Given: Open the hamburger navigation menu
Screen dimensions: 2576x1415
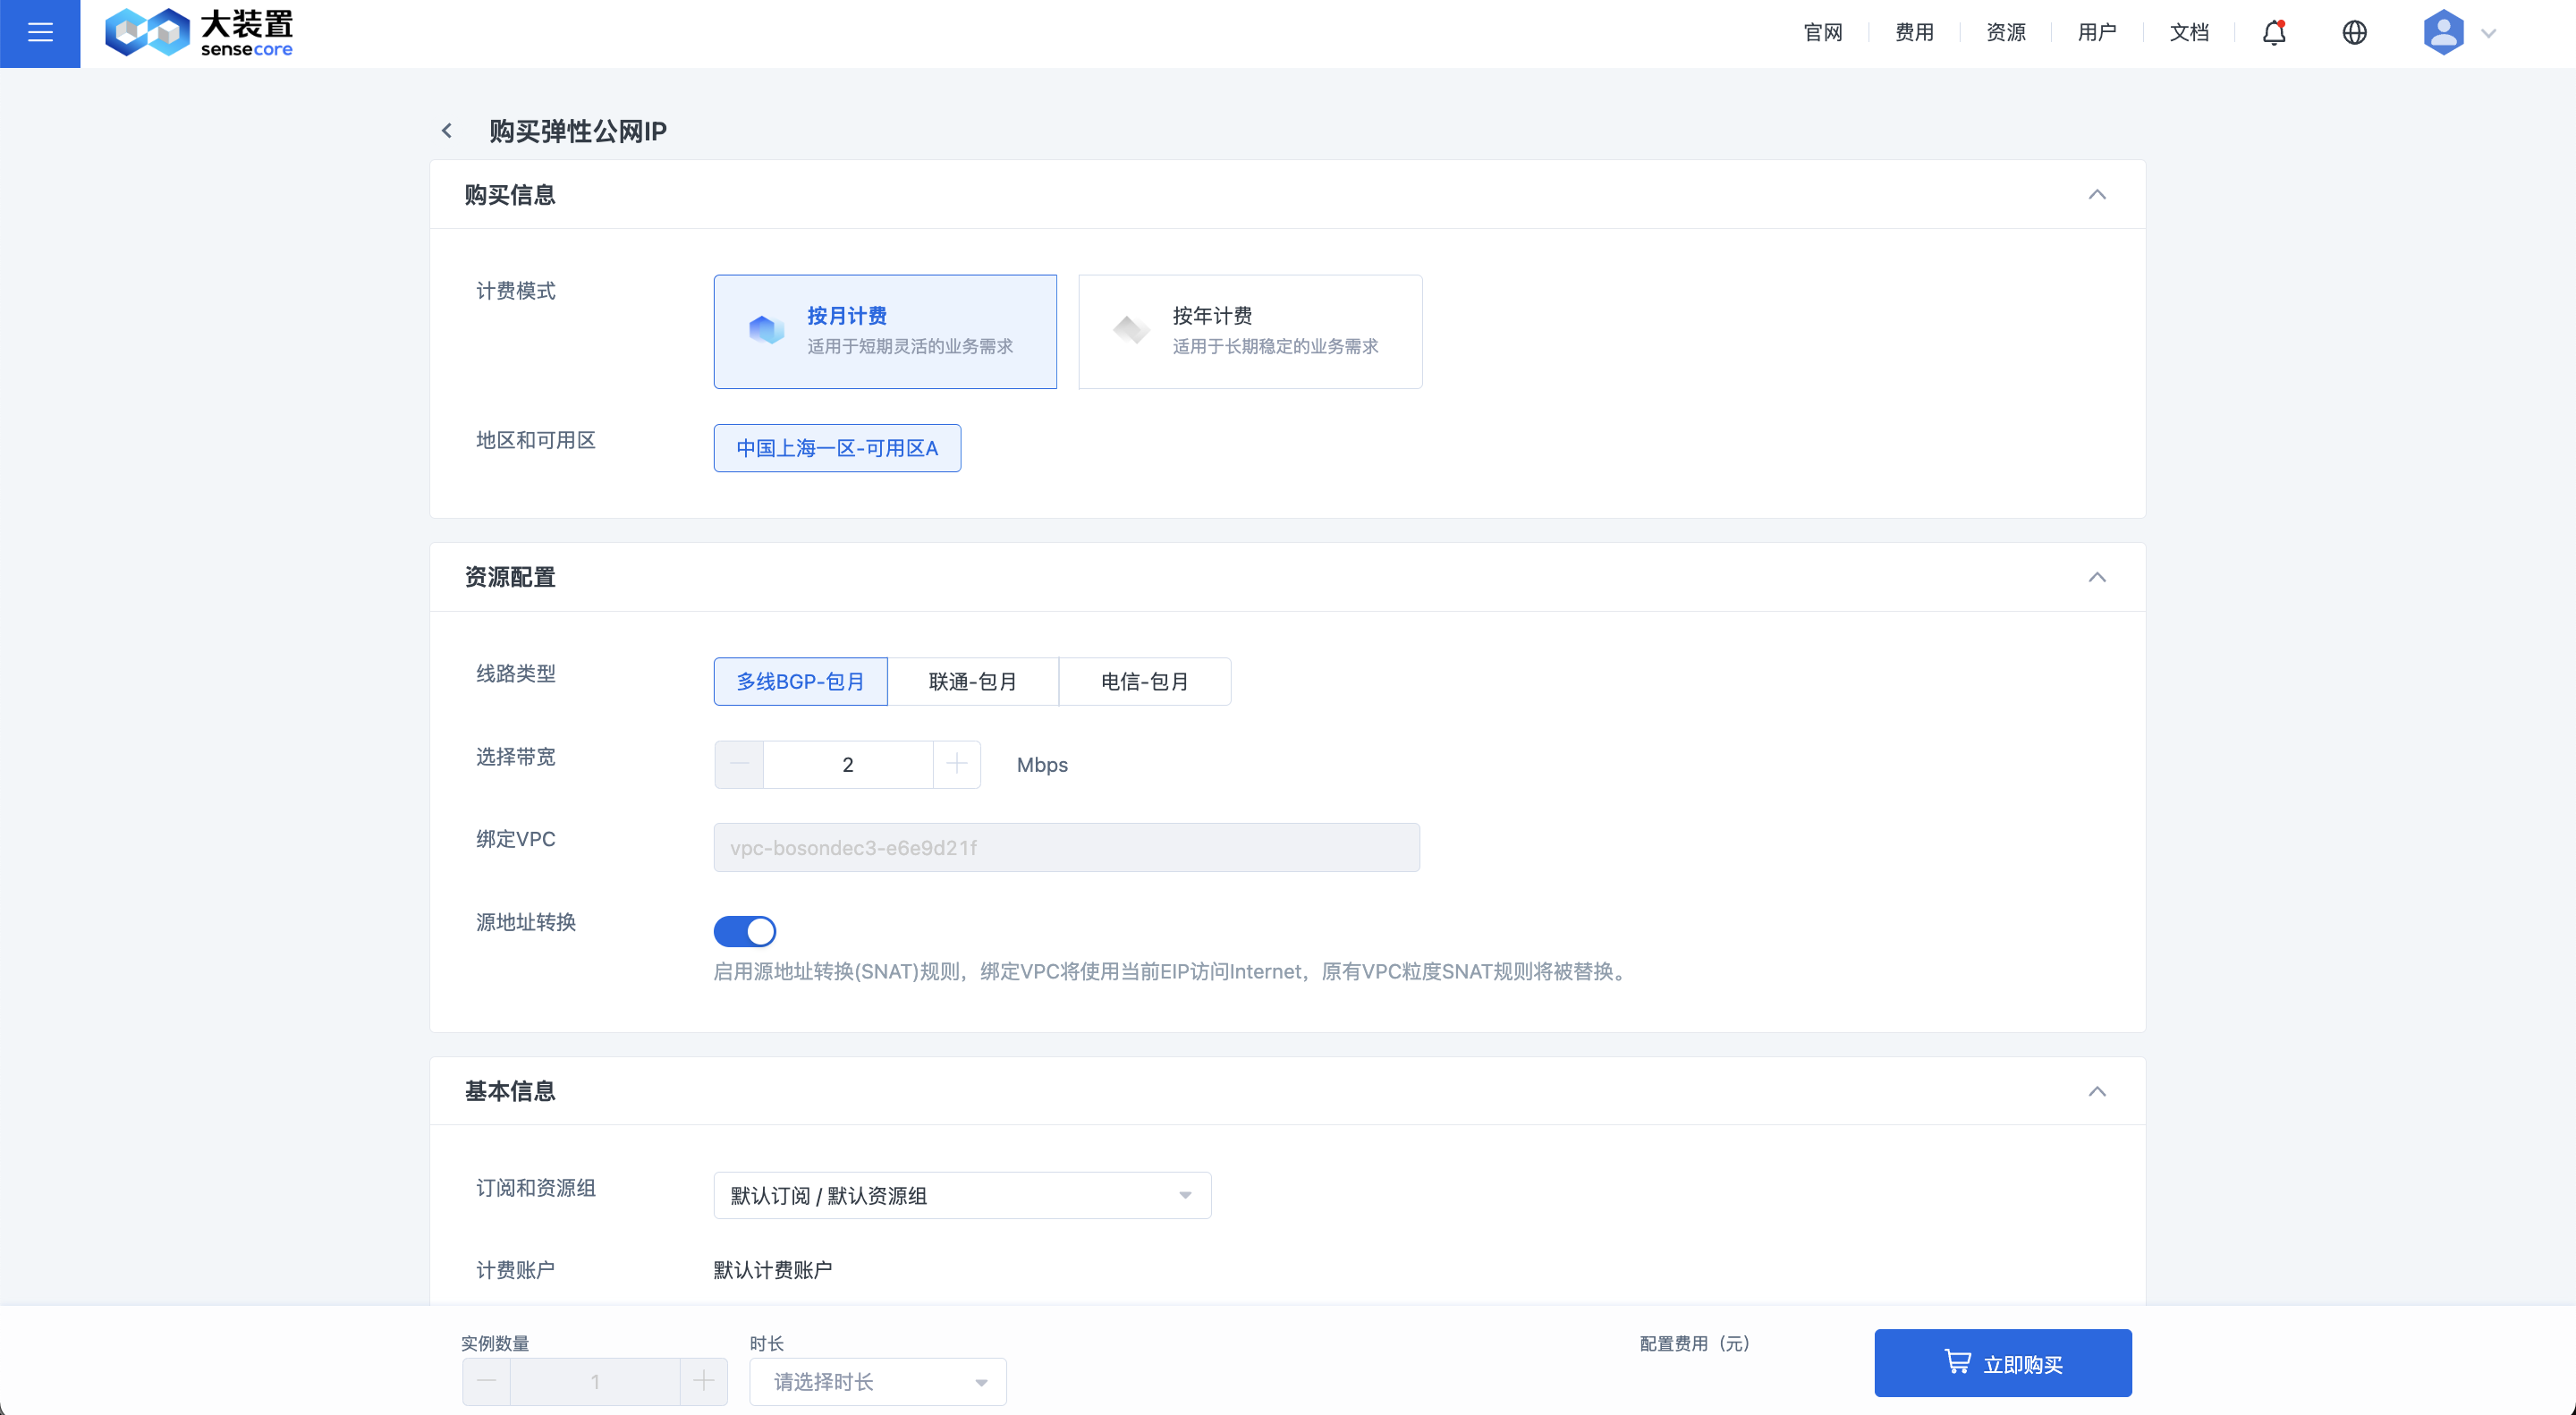Looking at the screenshot, I should 40,33.
